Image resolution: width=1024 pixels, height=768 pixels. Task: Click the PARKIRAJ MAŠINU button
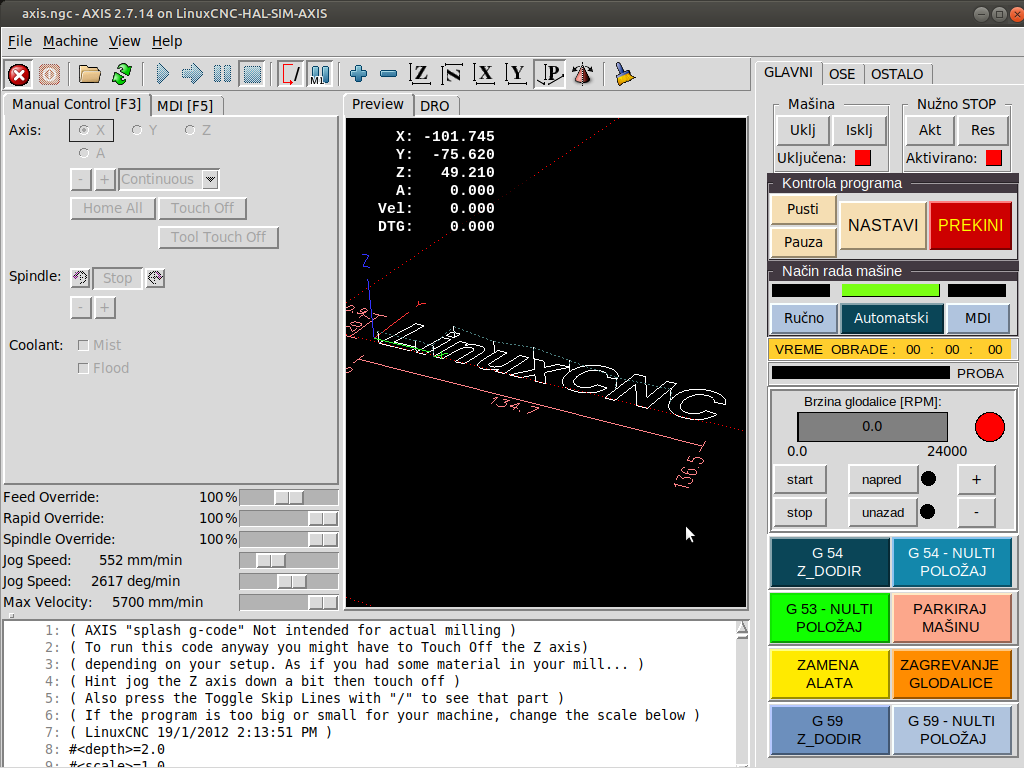pyautogui.click(x=951, y=618)
